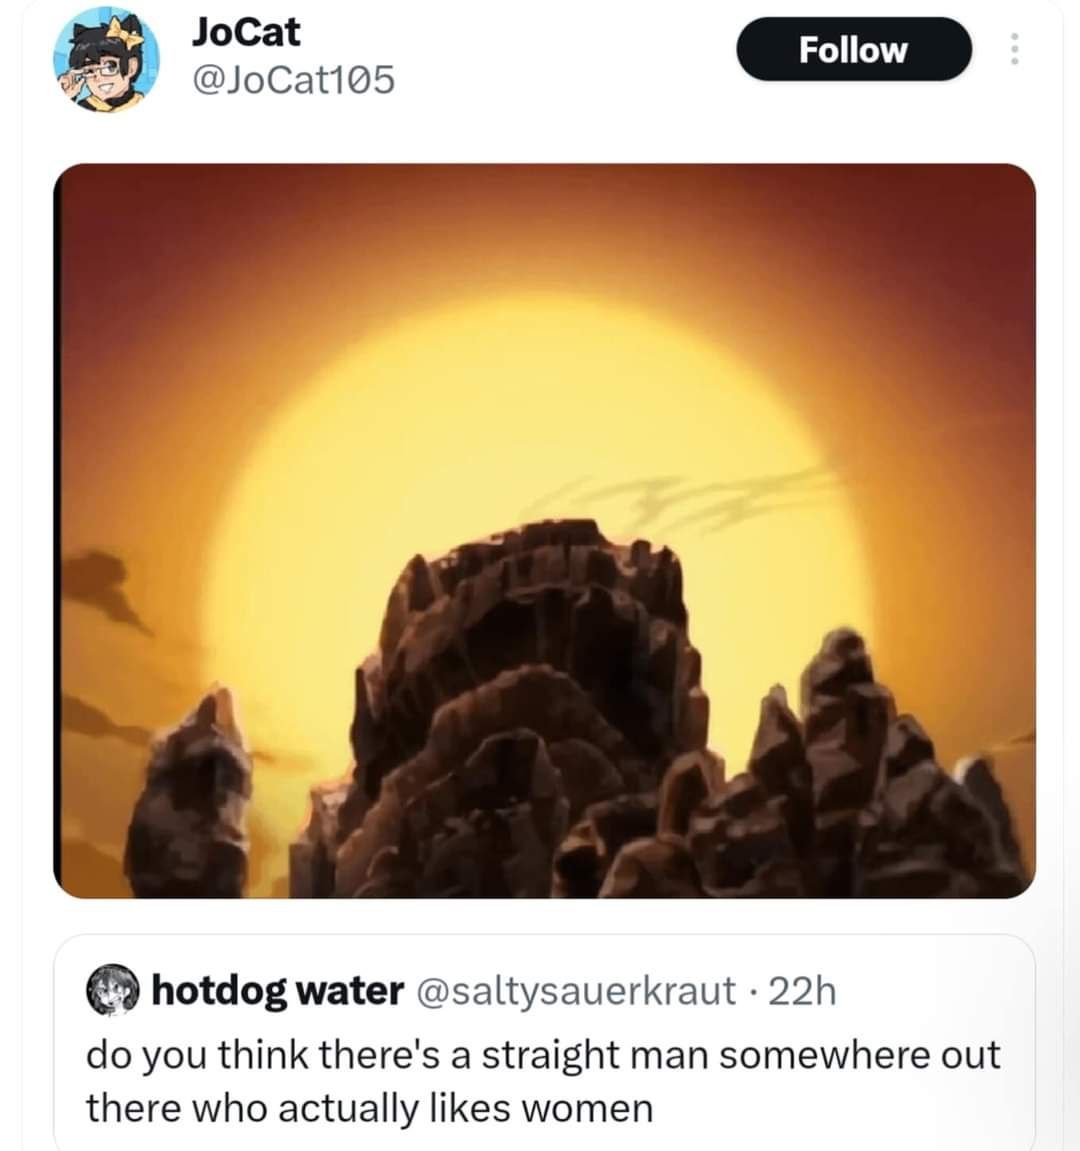Click the yellow bow on JoCat's avatar
This screenshot has width=1080, height=1151.
pos(125,33)
